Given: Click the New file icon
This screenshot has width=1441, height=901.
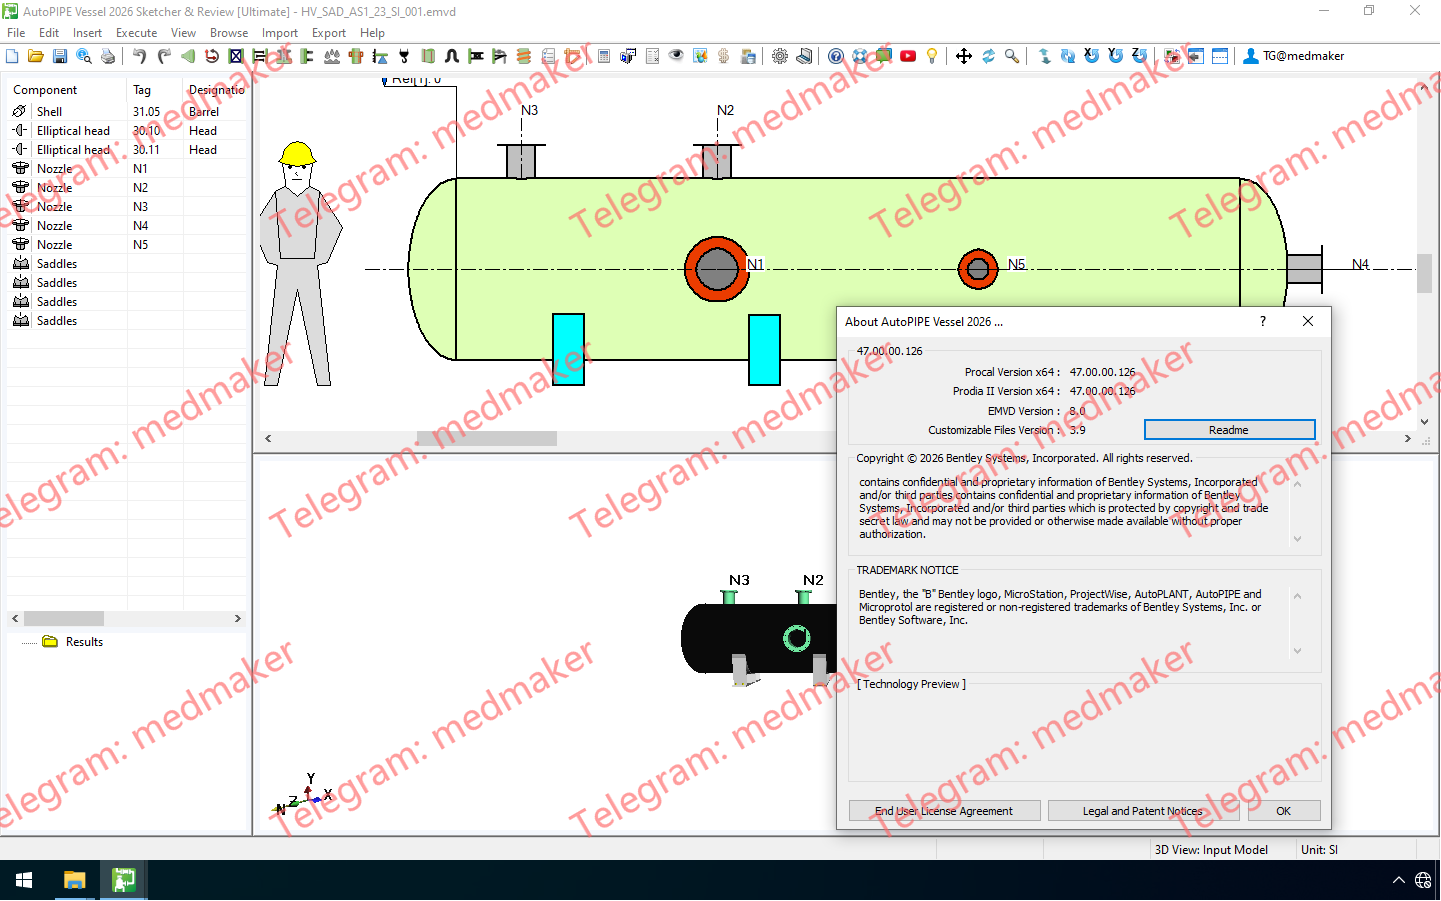Looking at the screenshot, I should click(12, 56).
